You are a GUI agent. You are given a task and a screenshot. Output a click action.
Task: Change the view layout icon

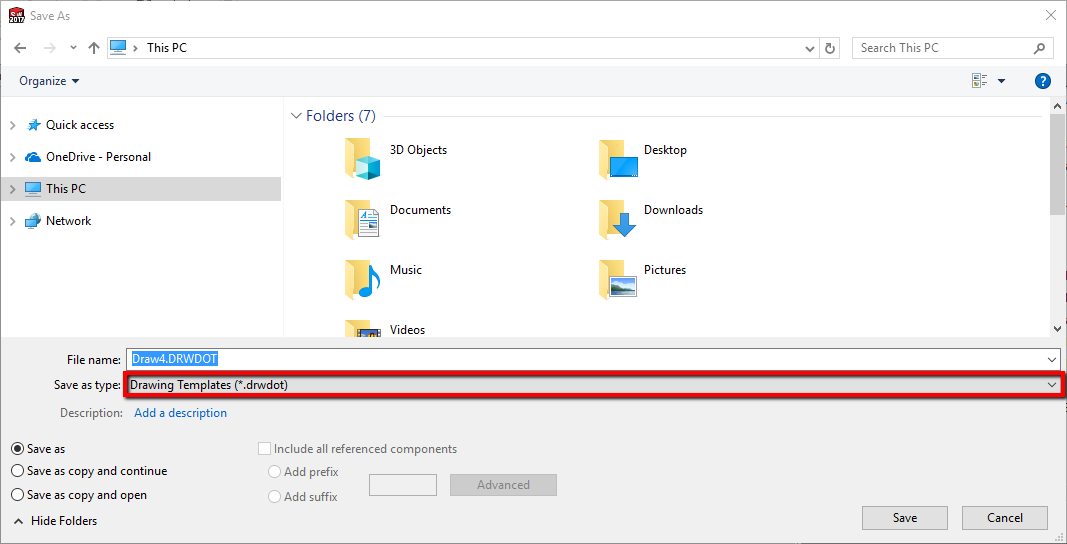coord(980,81)
